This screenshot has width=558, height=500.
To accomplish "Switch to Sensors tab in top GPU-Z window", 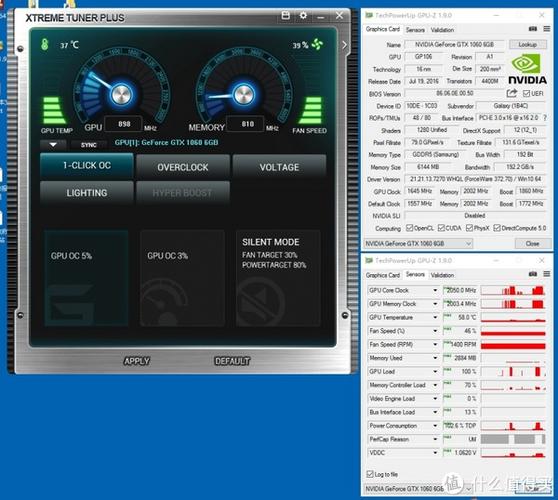I will tap(415, 30).
